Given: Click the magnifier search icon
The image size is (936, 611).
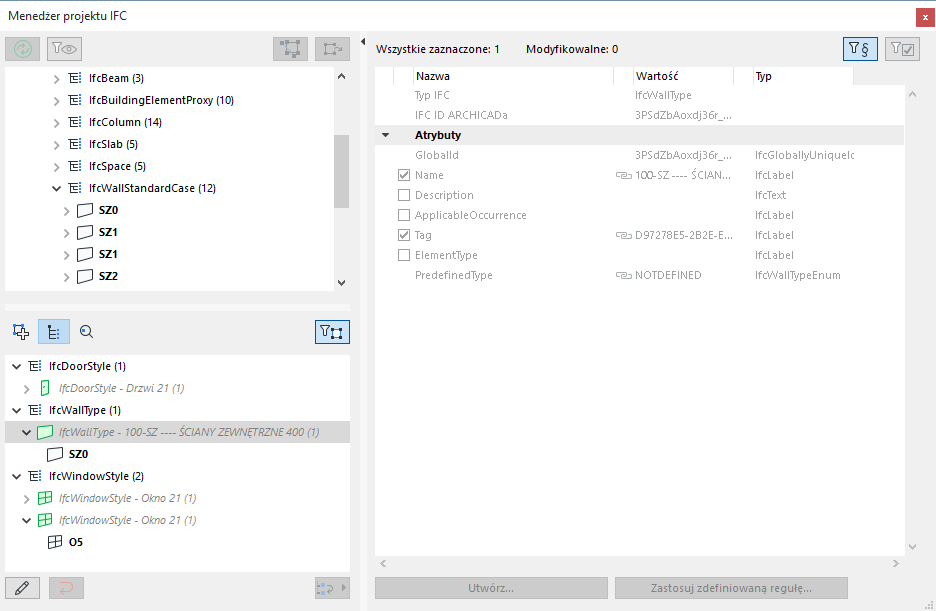Looking at the screenshot, I should point(87,332).
